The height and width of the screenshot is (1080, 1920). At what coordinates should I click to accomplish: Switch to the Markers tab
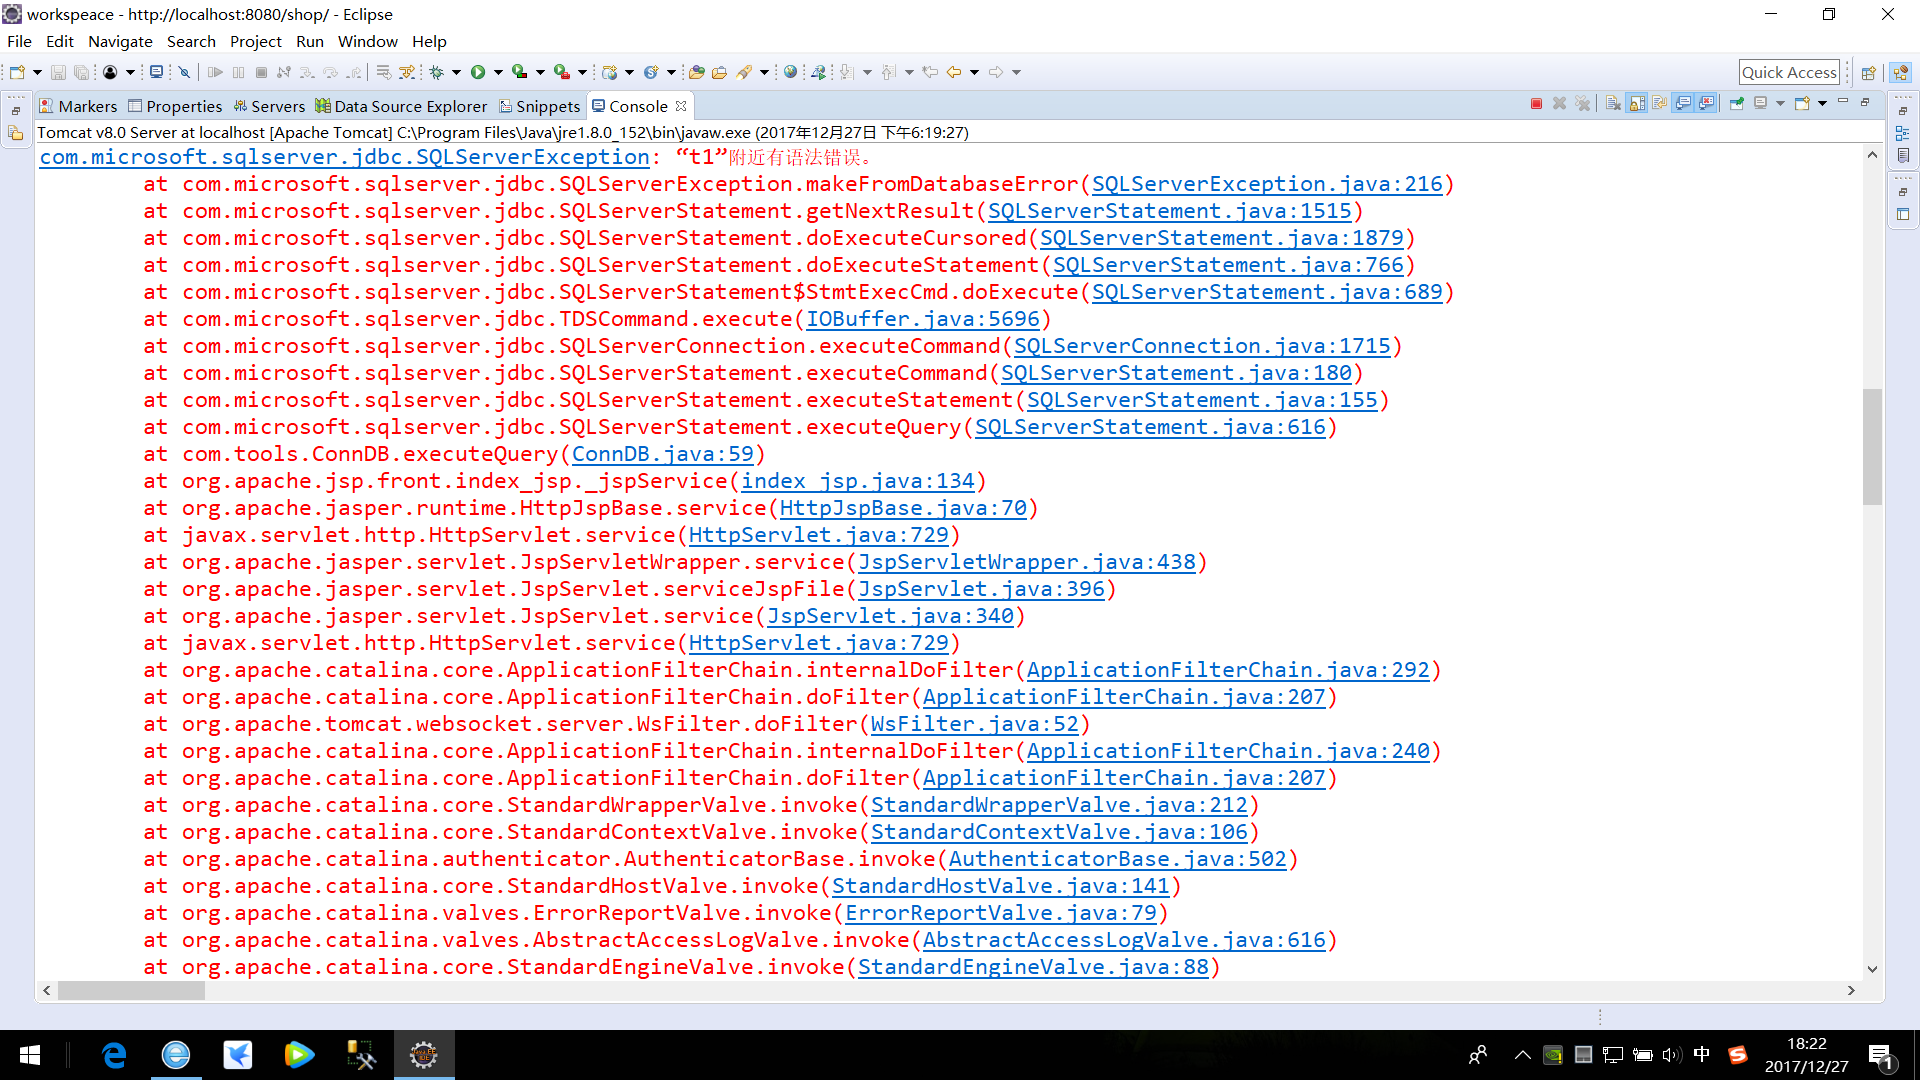coord(78,106)
